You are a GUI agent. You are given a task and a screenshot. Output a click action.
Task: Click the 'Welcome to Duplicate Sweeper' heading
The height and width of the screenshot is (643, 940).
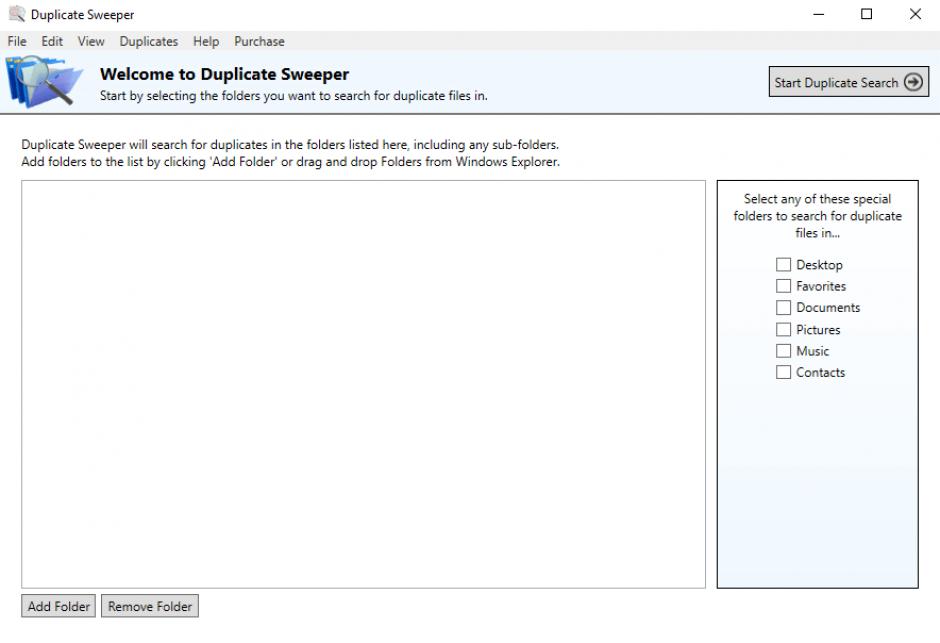click(224, 74)
